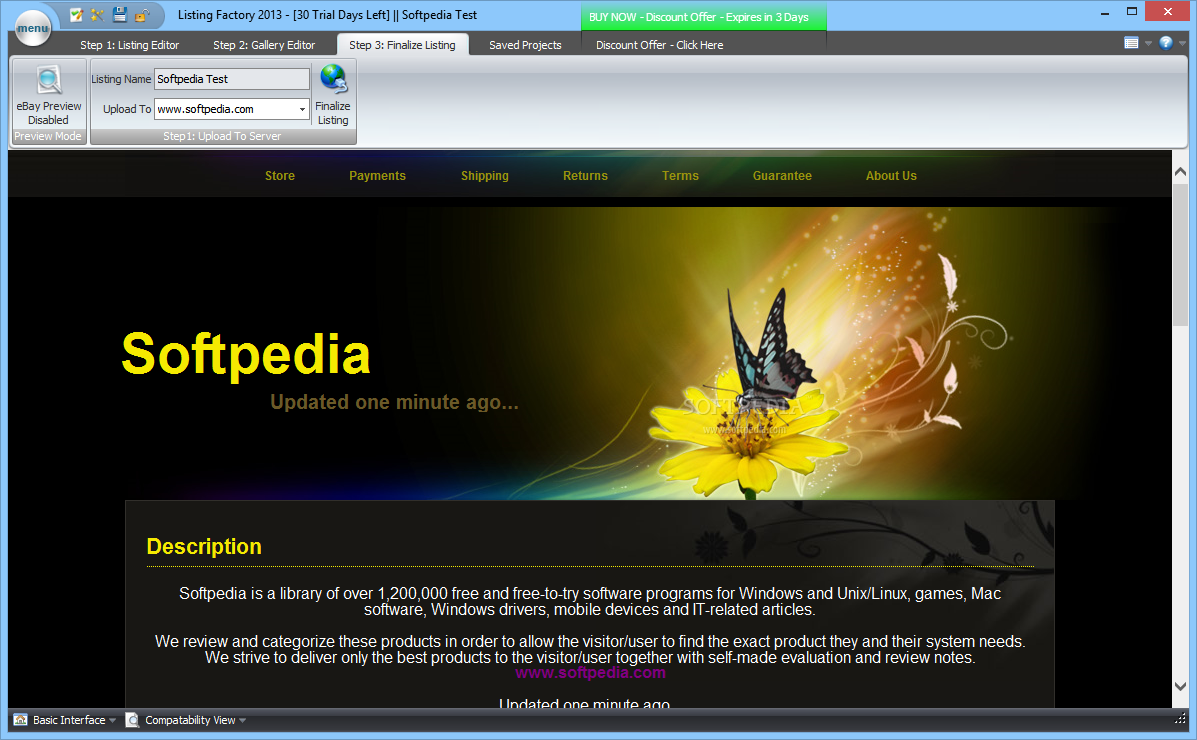Viewport: 1197px width, 740px height.
Task: Click the window list icon near help
Action: pyautogui.click(x=1131, y=43)
